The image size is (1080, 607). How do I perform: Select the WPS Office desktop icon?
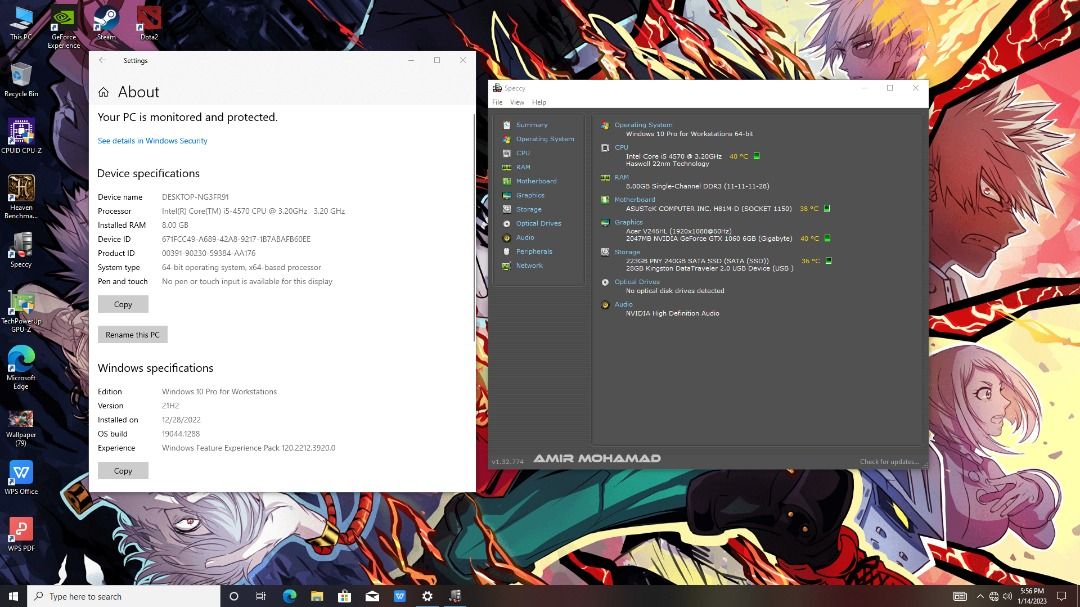tap(21, 477)
